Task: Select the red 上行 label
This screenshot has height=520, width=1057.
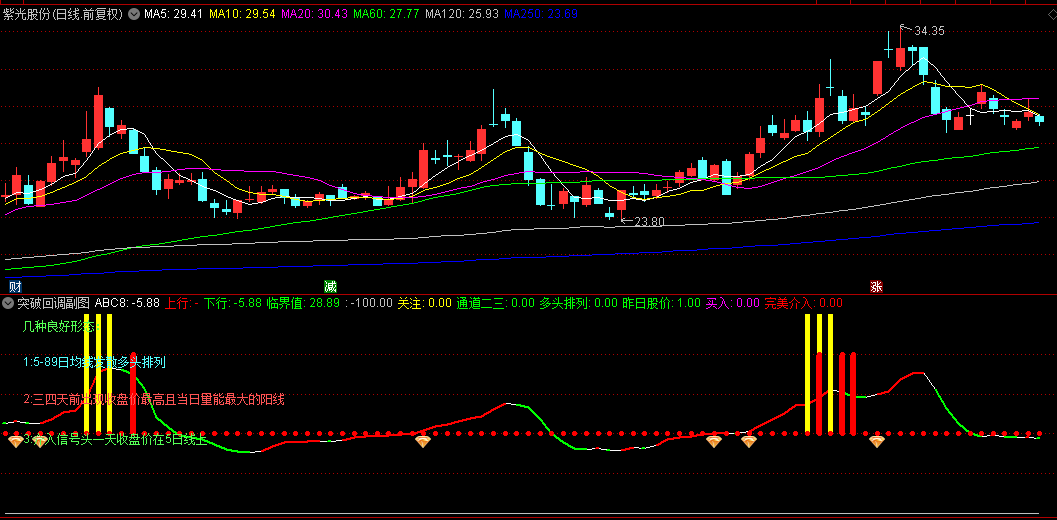Action: click(181, 303)
